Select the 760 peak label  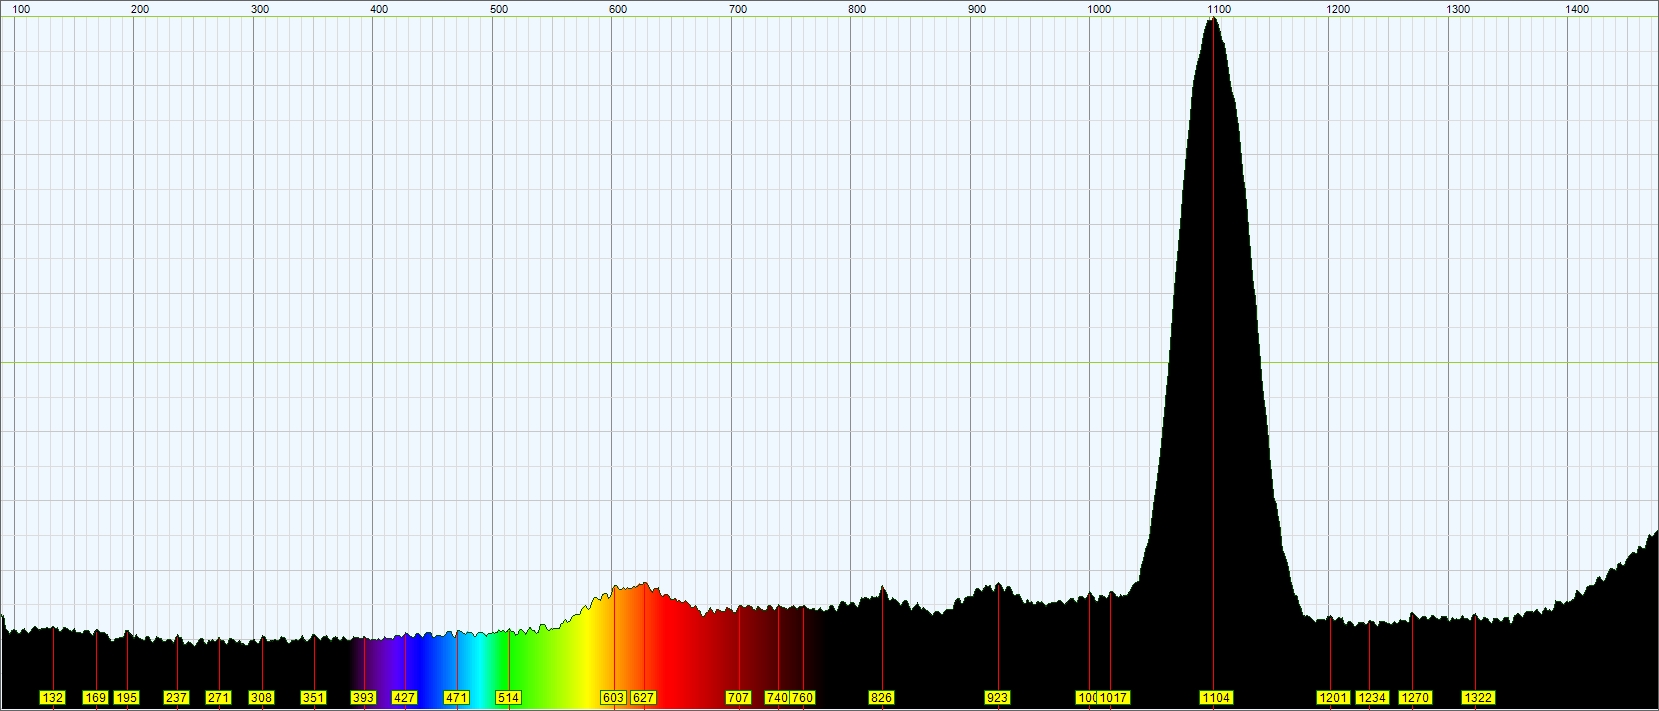tap(802, 698)
